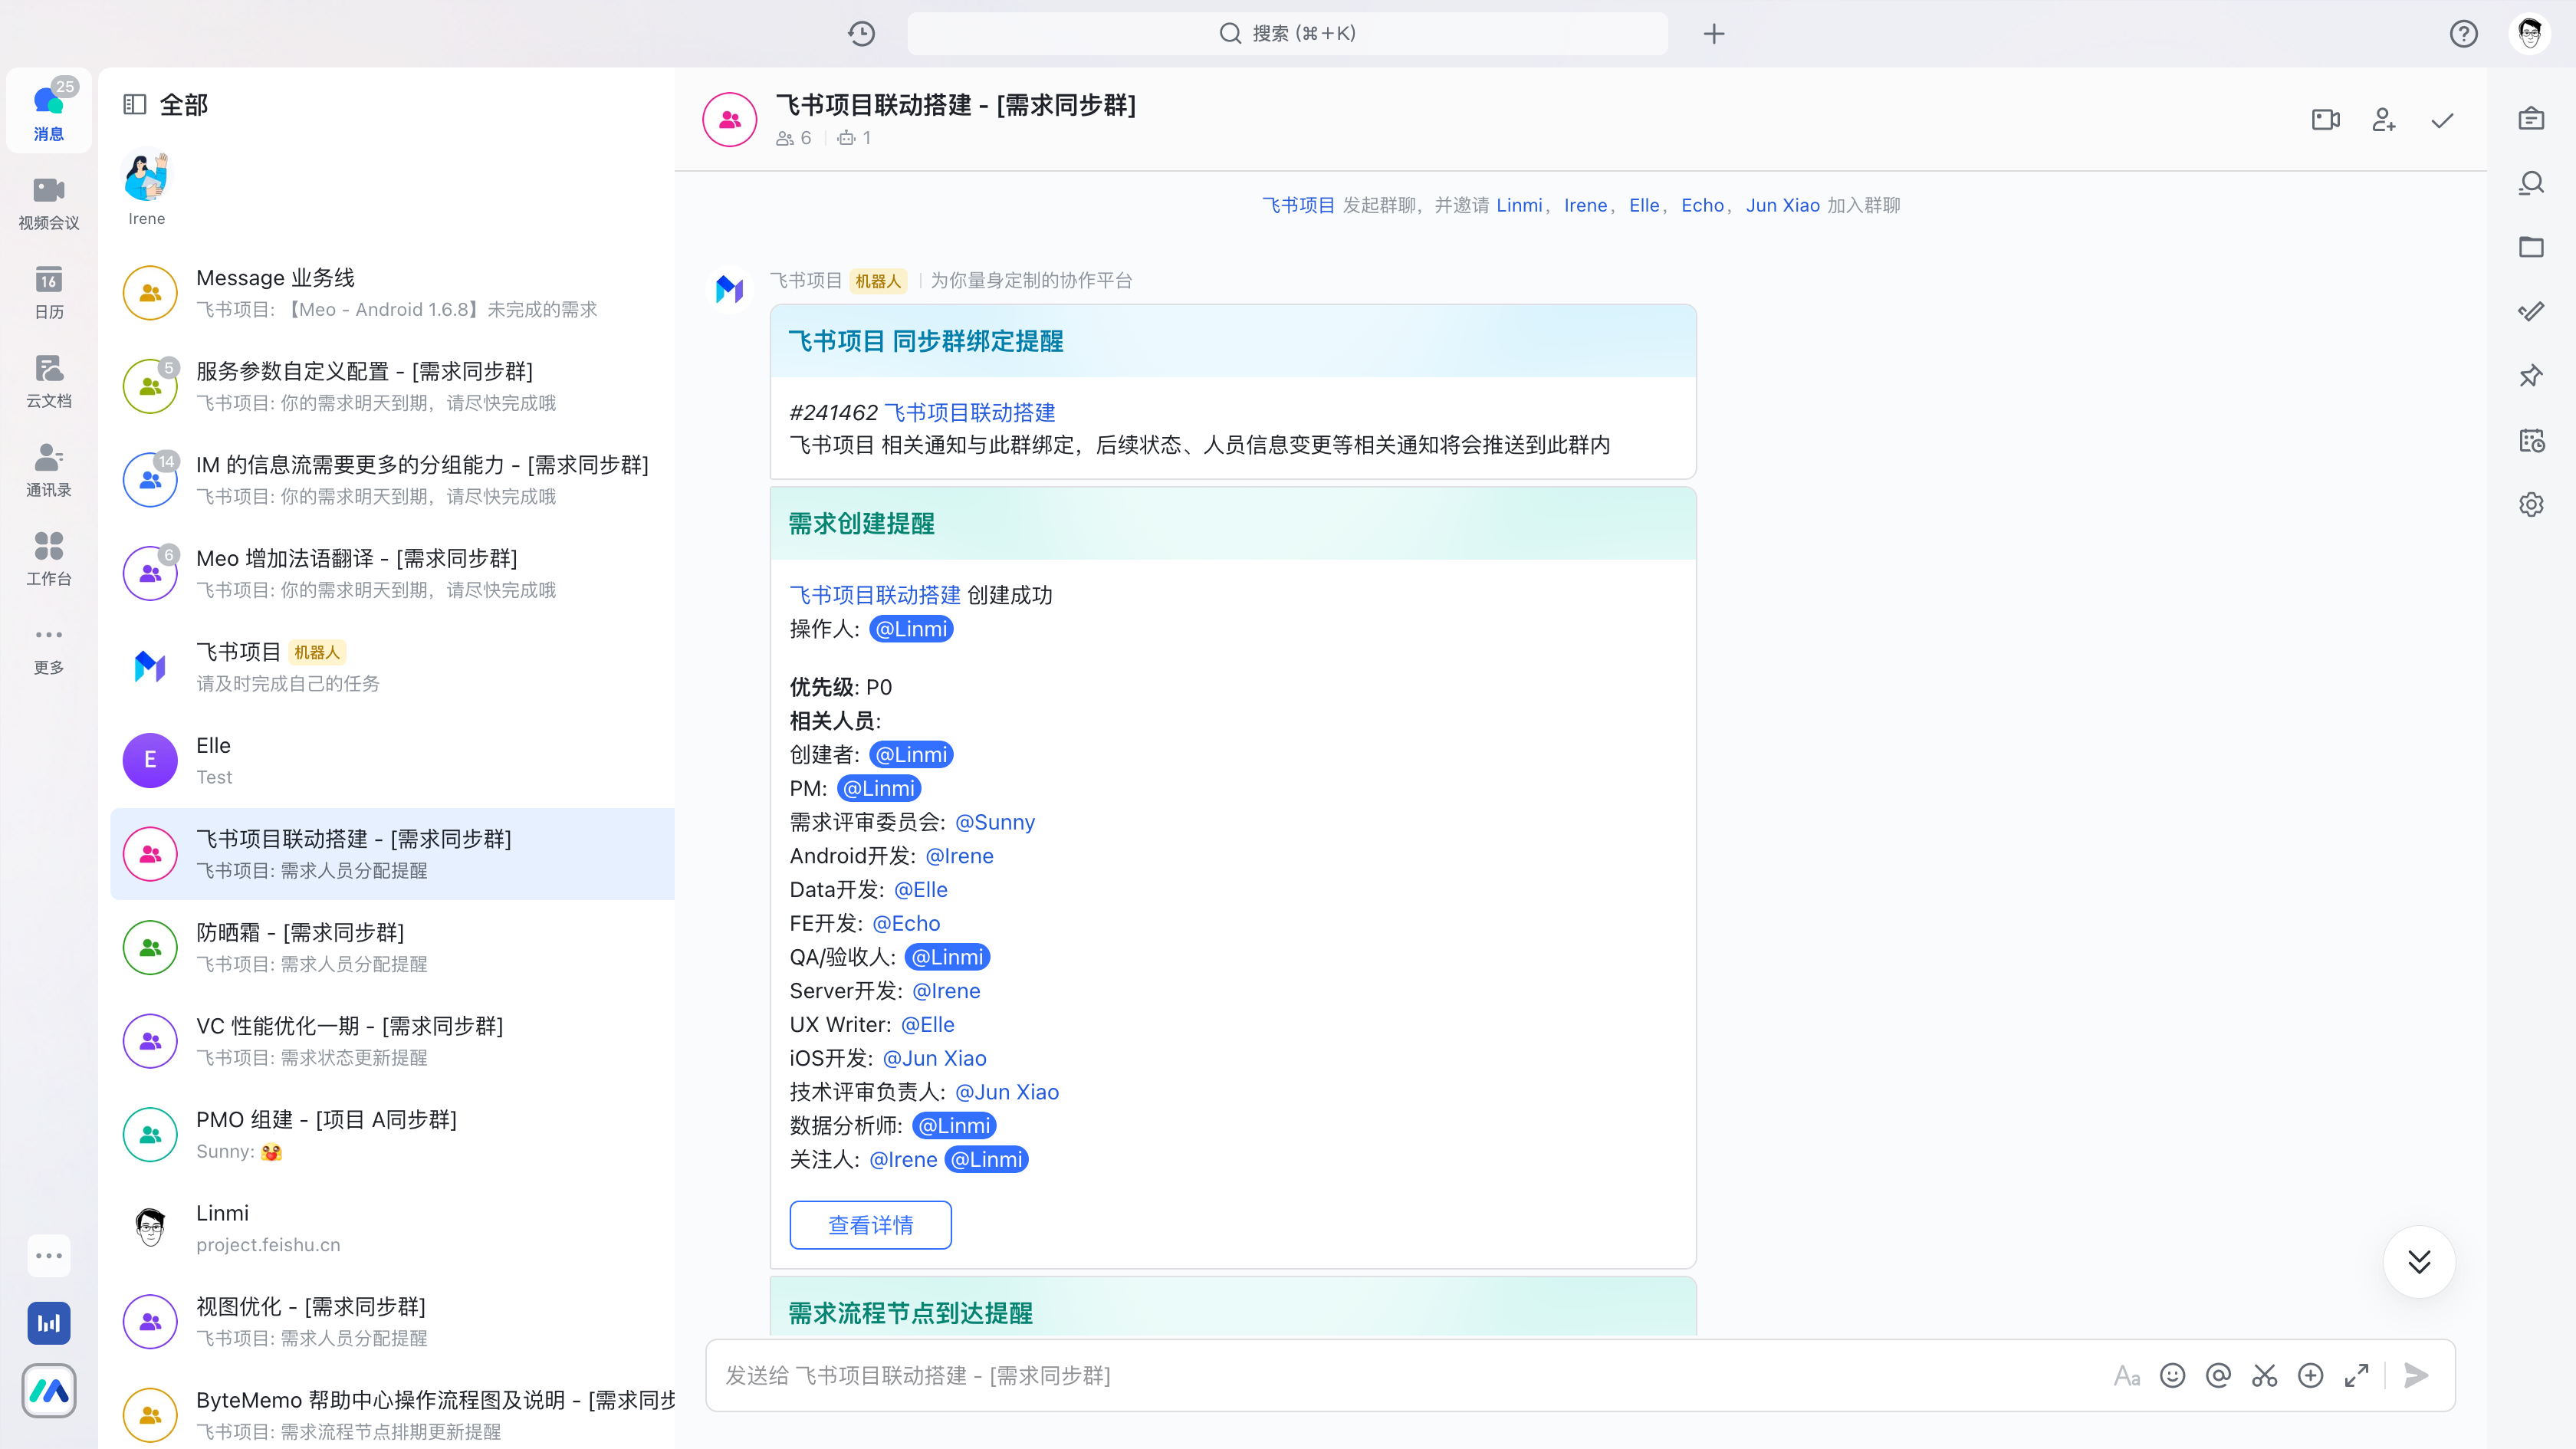This screenshot has width=2576, height=1449.
Task: Open the Meo 增加法语翻译 chat
Action: (x=393, y=573)
